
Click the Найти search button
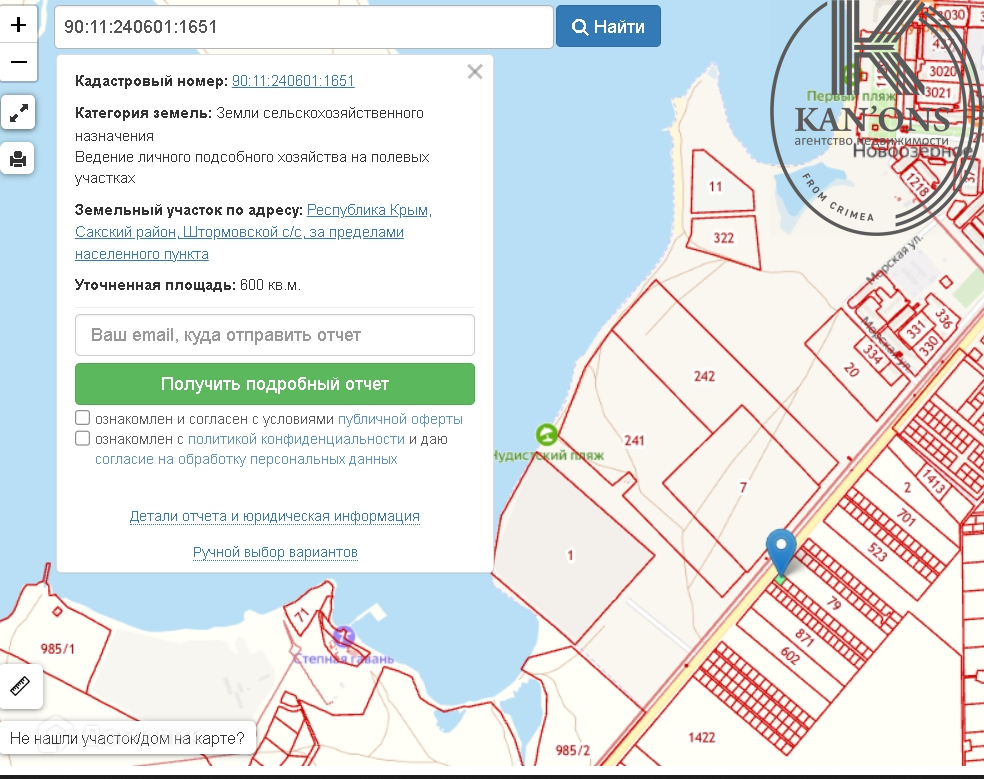click(608, 26)
